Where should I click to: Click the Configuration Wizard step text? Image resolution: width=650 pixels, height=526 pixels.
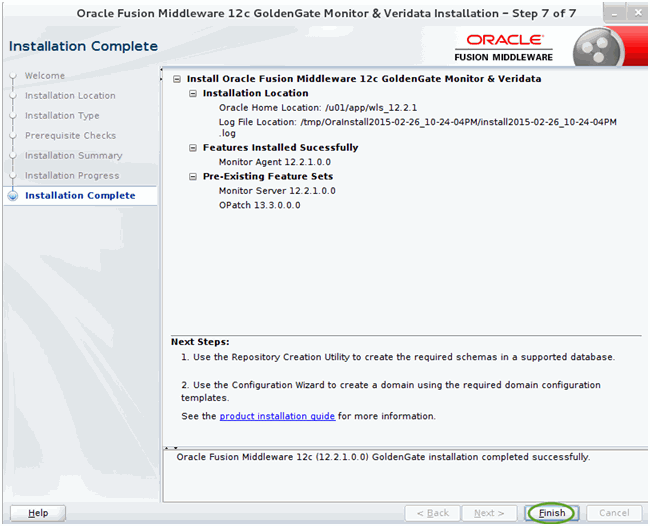[390, 391]
